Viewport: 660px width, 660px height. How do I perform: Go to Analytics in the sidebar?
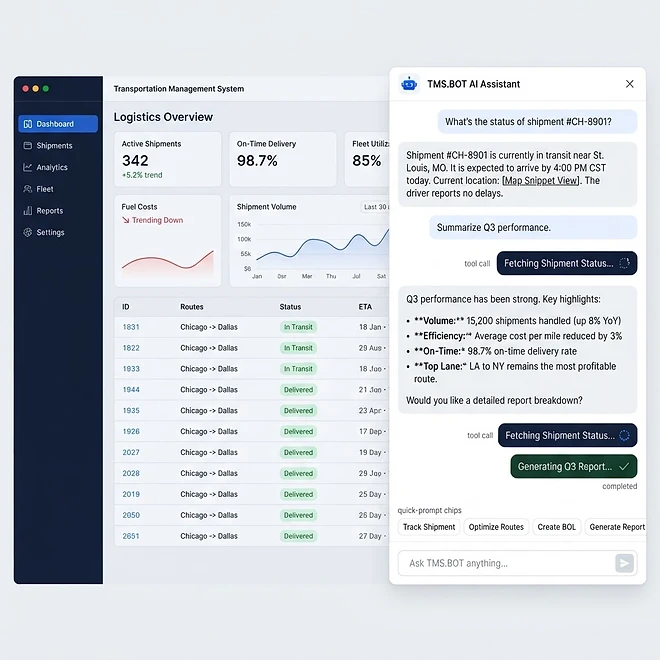[x=58, y=167]
